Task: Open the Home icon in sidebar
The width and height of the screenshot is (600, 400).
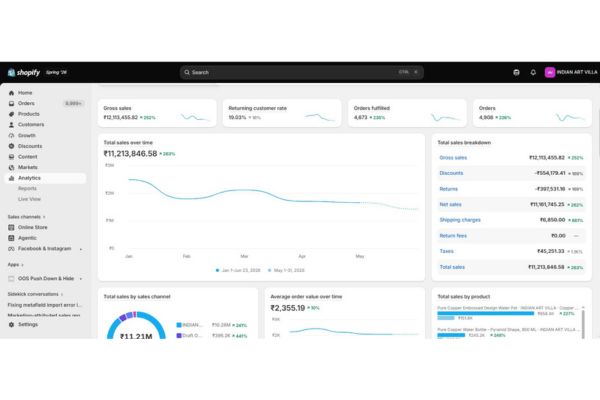Action: click(x=11, y=93)
